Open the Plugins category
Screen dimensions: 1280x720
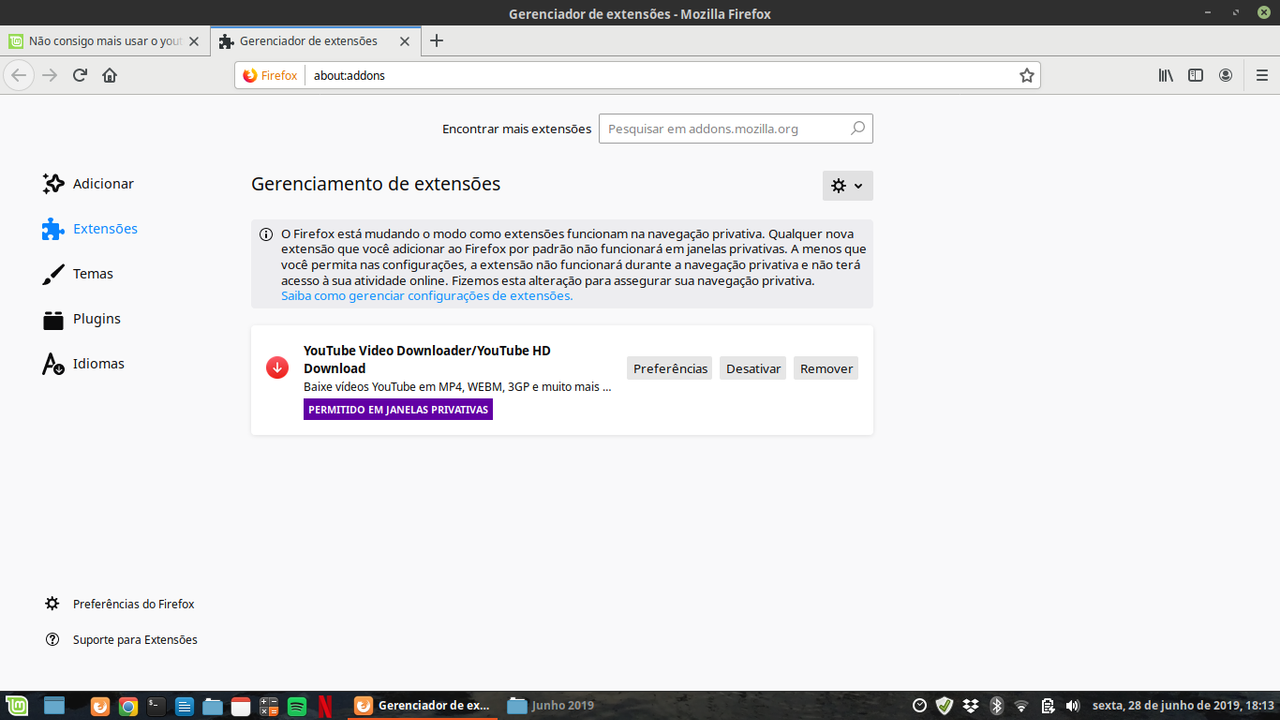coord(82,319)
